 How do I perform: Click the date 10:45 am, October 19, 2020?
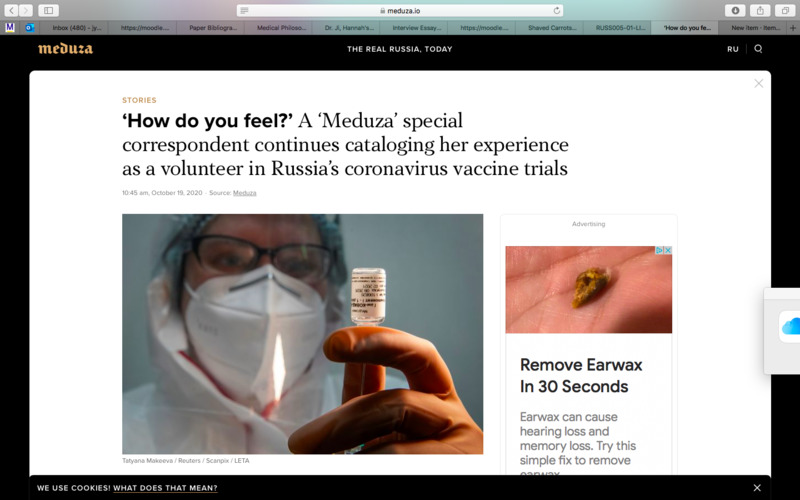coord(162,193)
